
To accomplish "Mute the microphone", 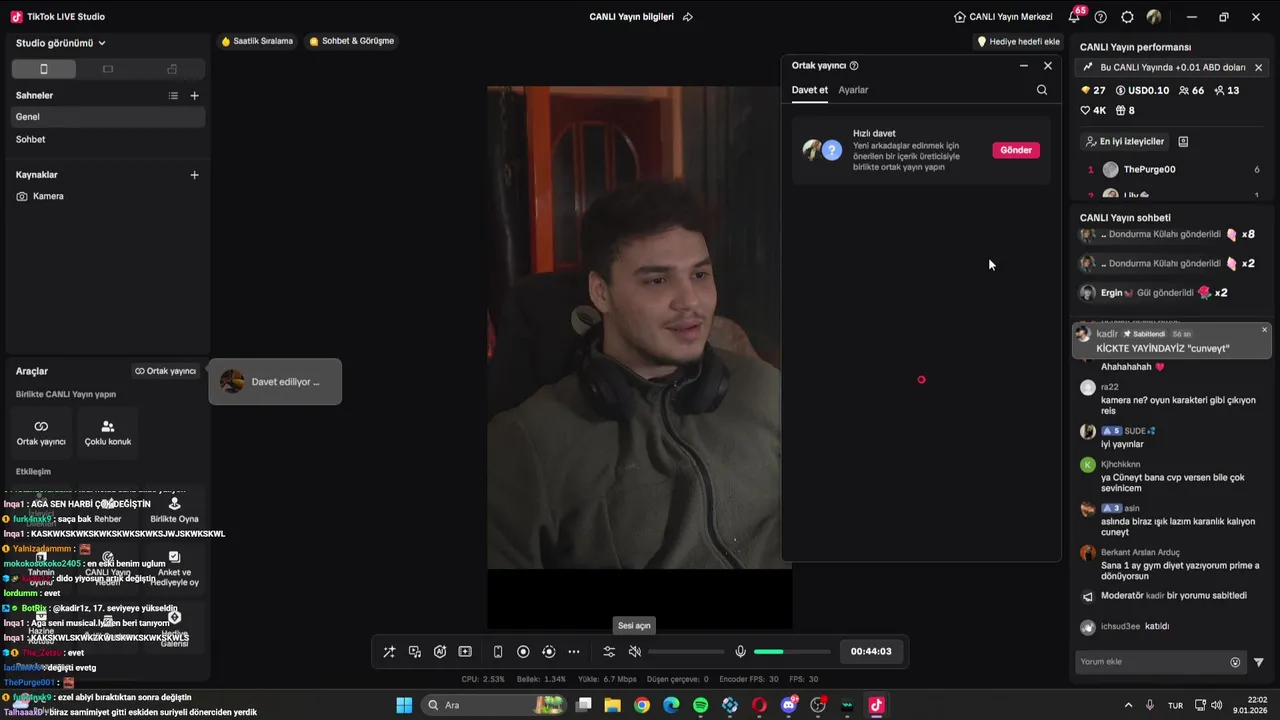I will click(740, 652).
